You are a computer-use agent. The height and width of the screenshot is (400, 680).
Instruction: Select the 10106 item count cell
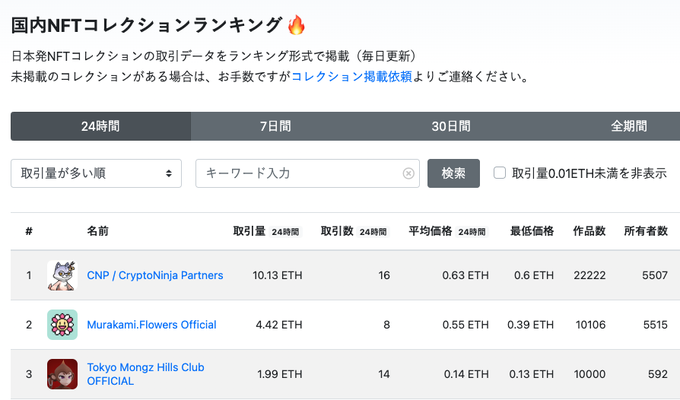(591, 325)
